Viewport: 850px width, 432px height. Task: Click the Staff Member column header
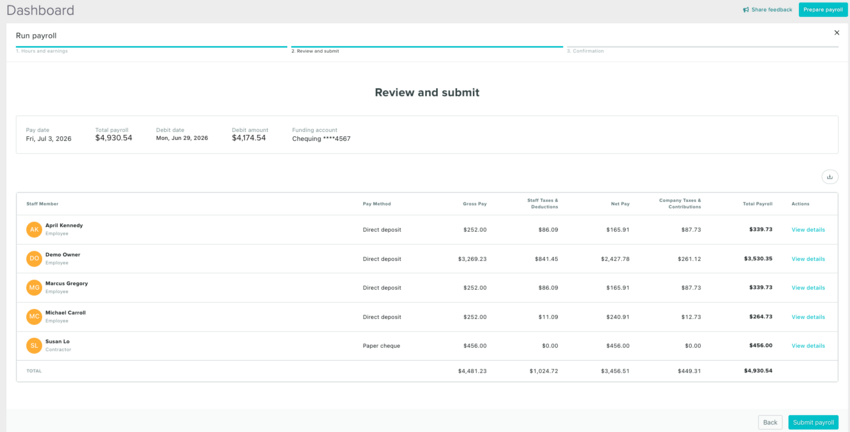[42, 204]
